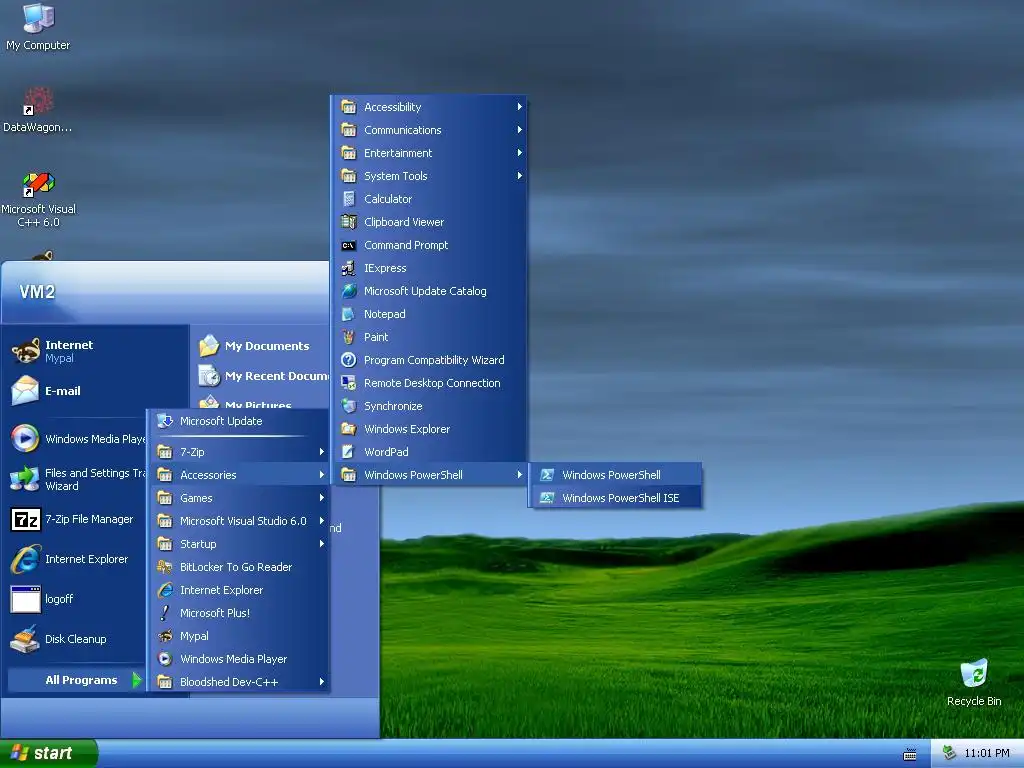Click the Program Compatibility Wizard question icon
This screenshot has height=768, width=1024.
pyautogui.click(x=349, y=360)
